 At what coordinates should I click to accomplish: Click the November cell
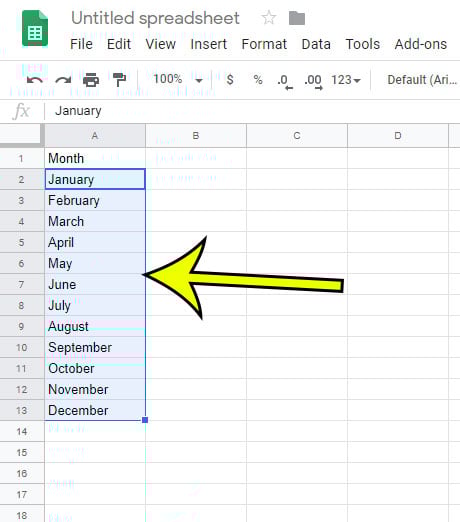pos(95,389)
